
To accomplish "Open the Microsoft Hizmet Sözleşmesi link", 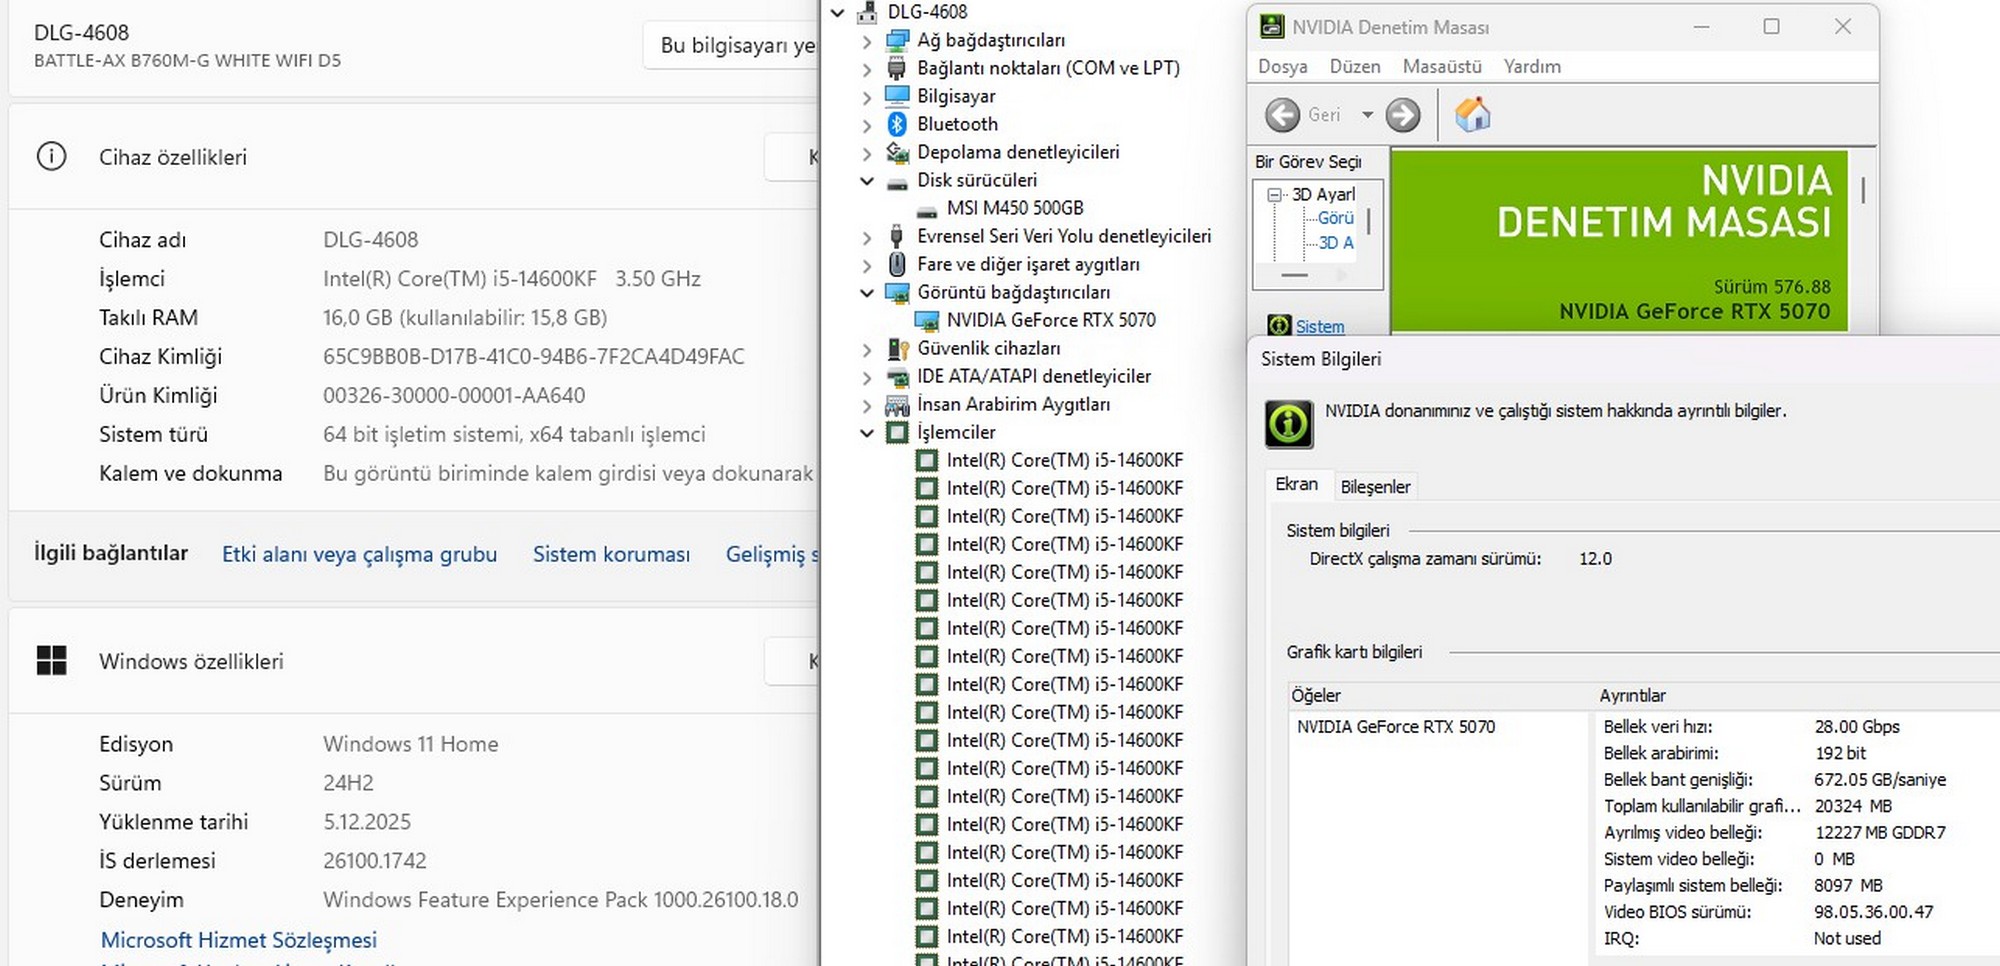I will (239, 940).
